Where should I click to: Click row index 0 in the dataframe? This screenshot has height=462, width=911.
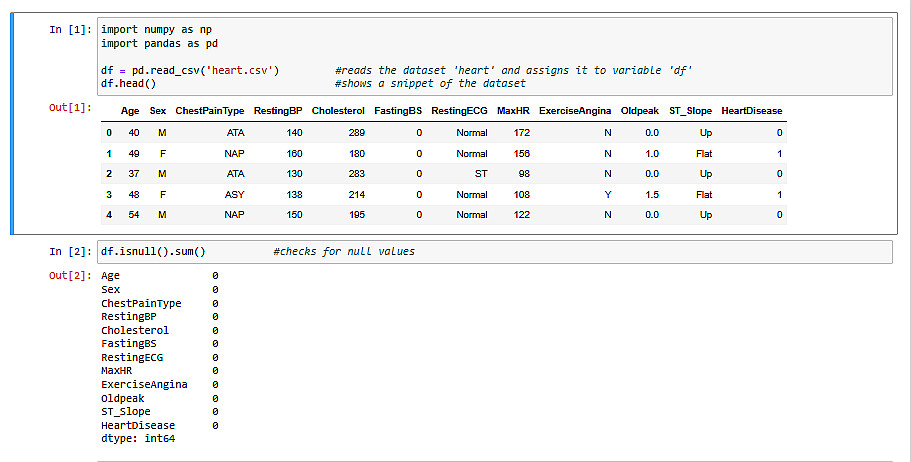pyautogui.click(x=109, y=133)
